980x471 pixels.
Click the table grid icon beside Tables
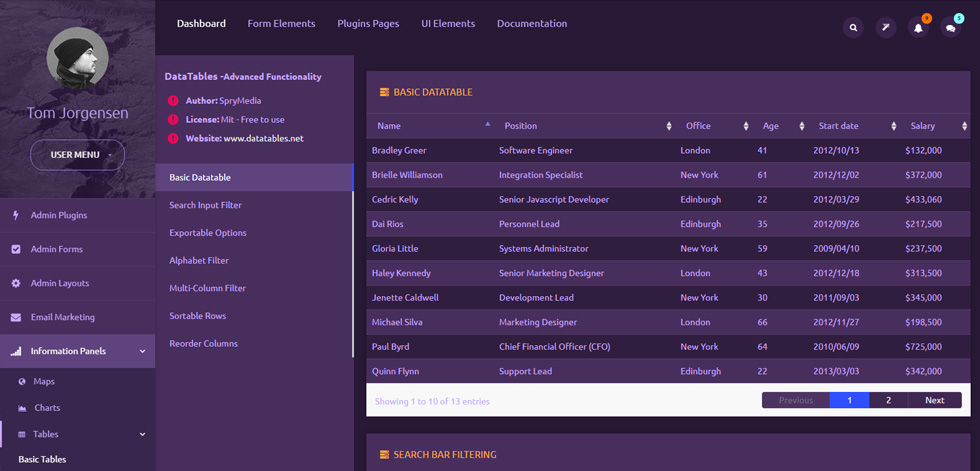point(22,434)
